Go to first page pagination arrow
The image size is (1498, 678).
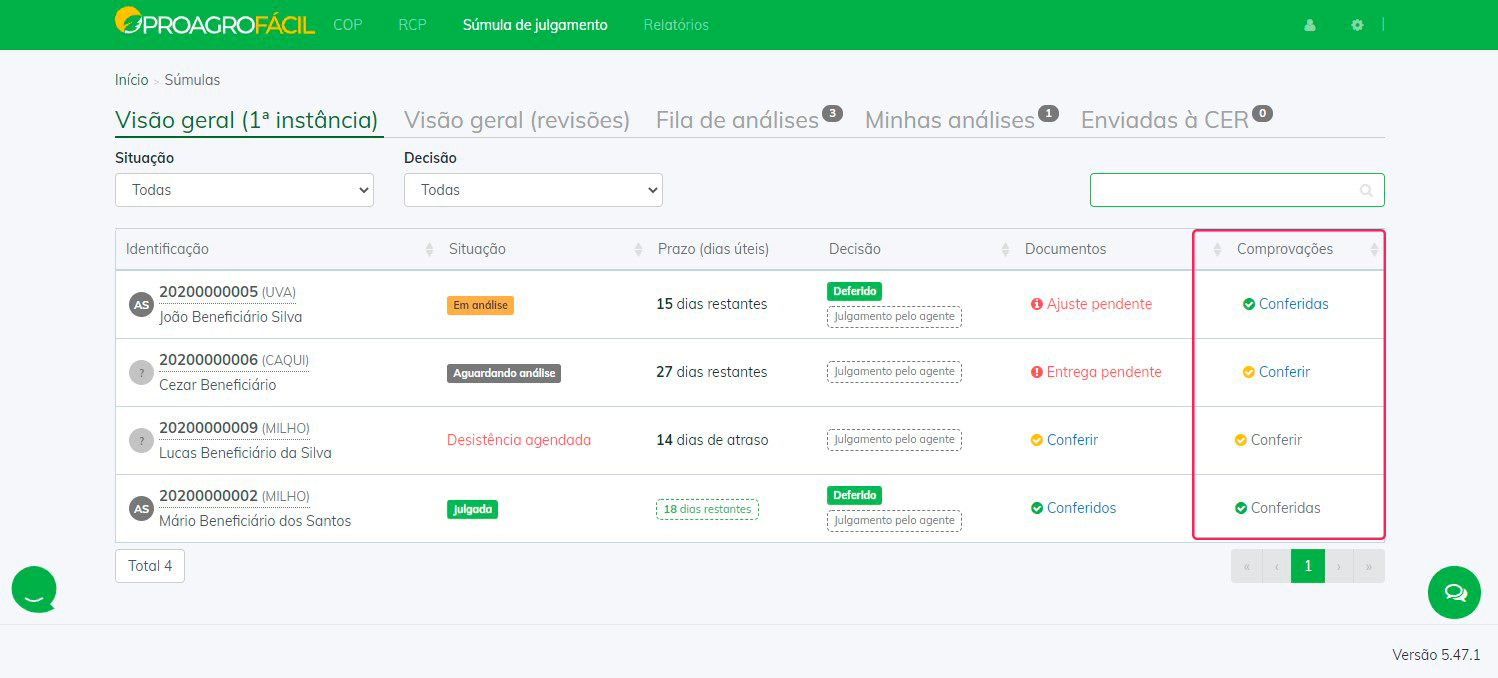click(x=1247, y=566)
